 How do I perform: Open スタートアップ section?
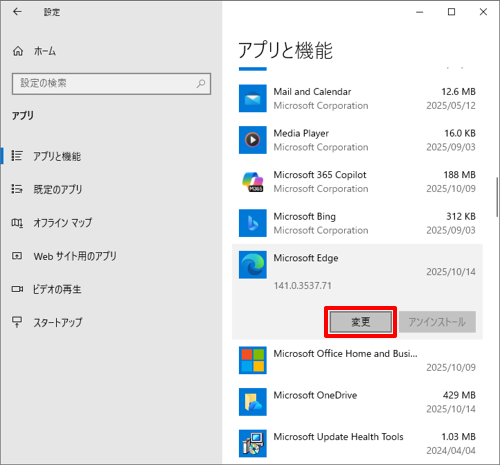[57, 322]
